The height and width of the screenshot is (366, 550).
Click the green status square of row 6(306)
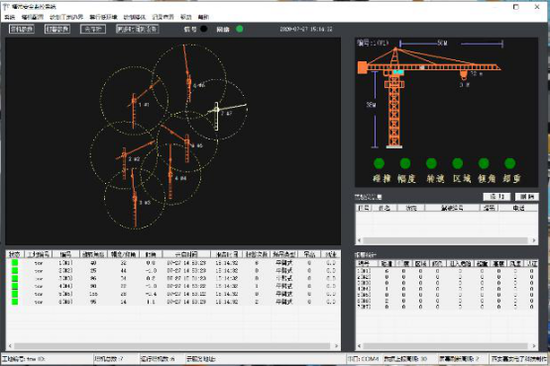coord(15,301)
